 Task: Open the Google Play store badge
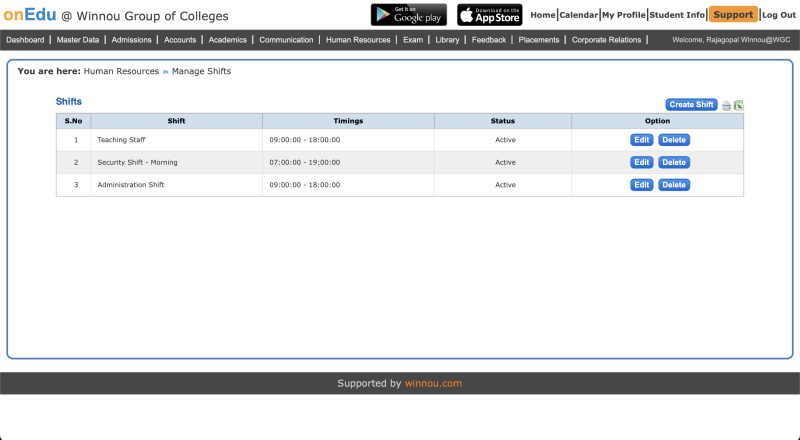[x=408, y=15]
